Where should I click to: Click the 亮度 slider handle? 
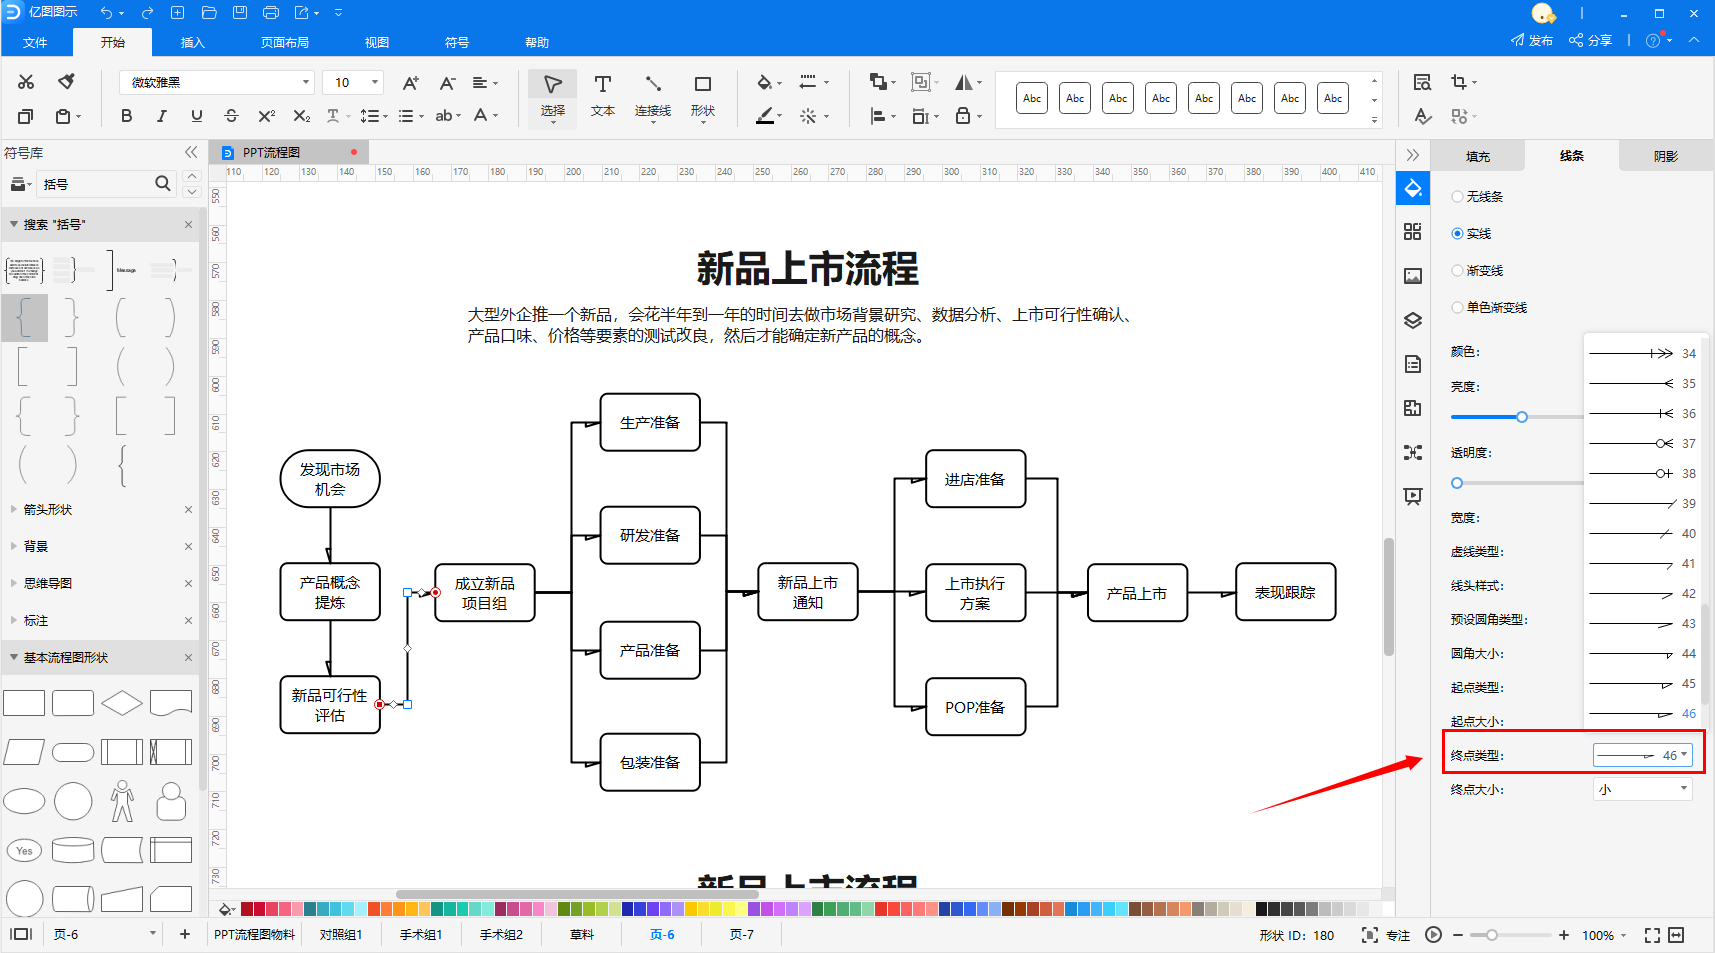(x=1521, y=417)
